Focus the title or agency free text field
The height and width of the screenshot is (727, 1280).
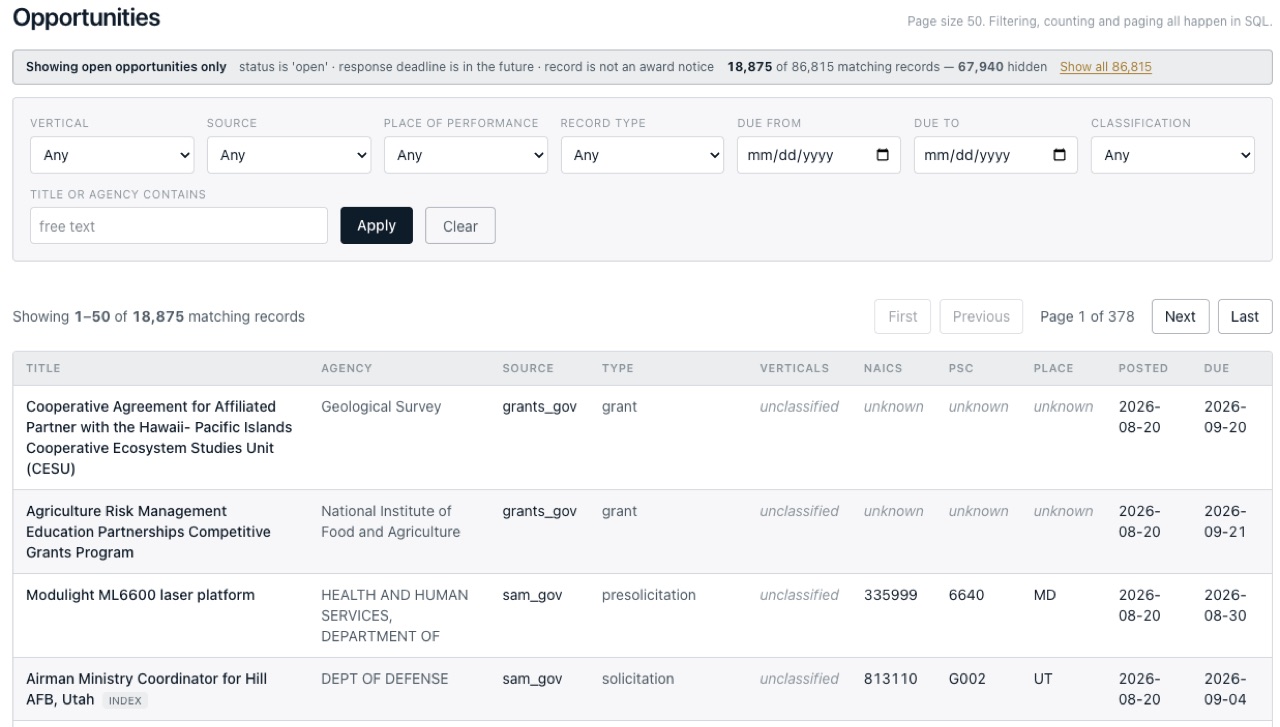(179, 226)
